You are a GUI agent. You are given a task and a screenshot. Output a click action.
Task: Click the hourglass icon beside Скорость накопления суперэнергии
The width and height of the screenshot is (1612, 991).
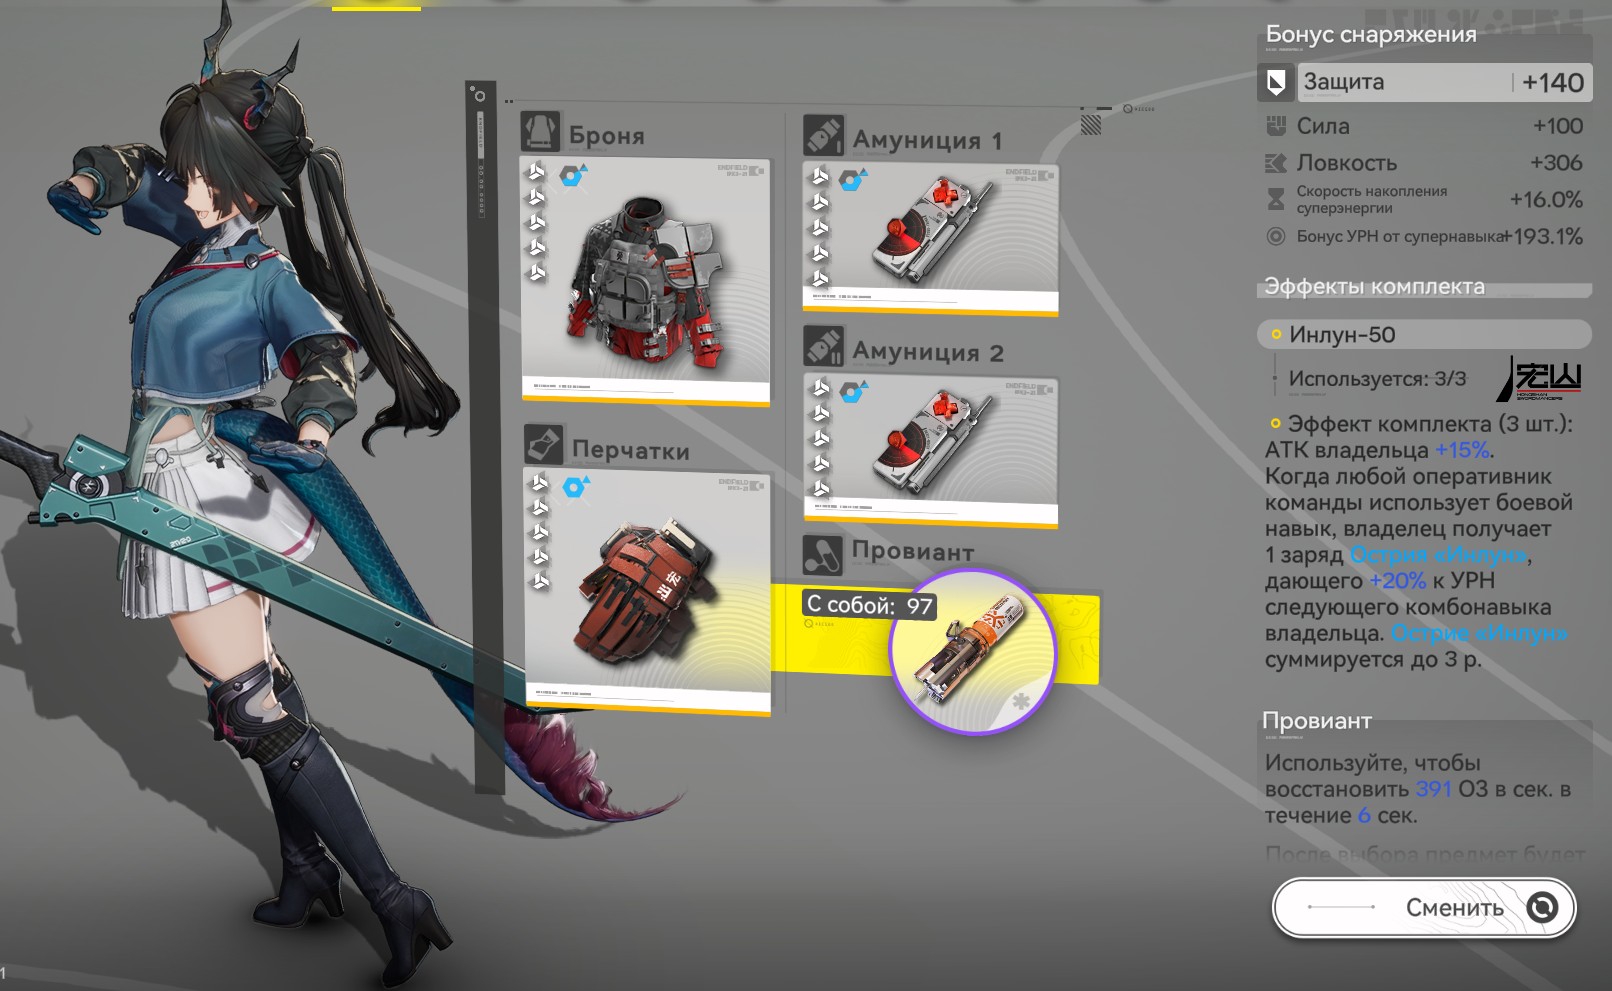pos(1276,199)
